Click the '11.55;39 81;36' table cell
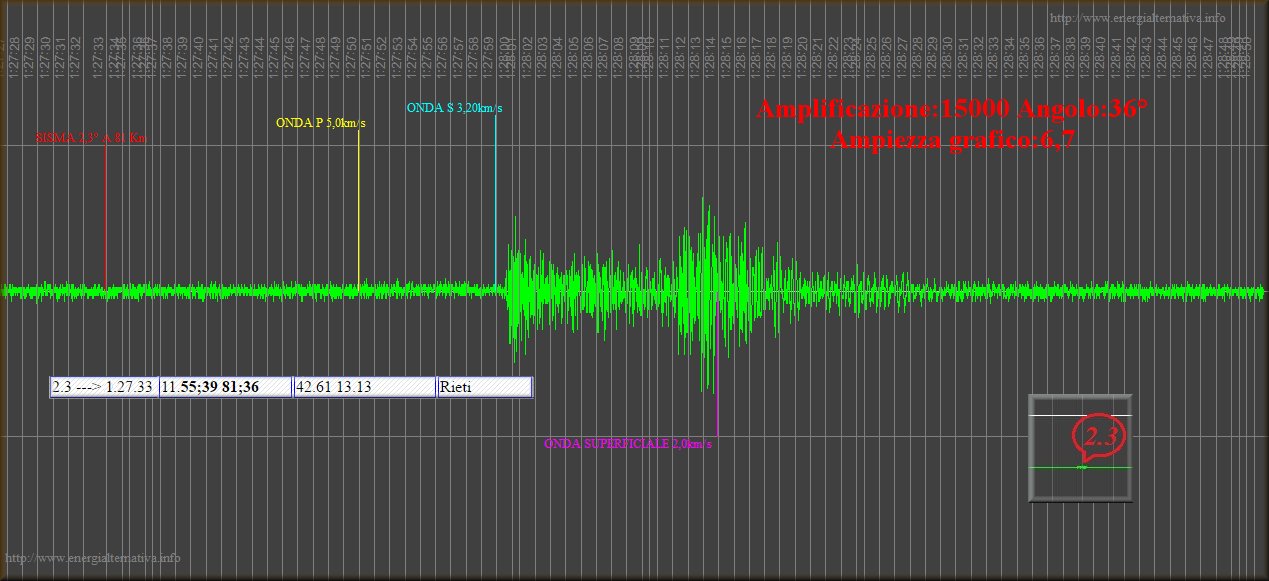 226,387
